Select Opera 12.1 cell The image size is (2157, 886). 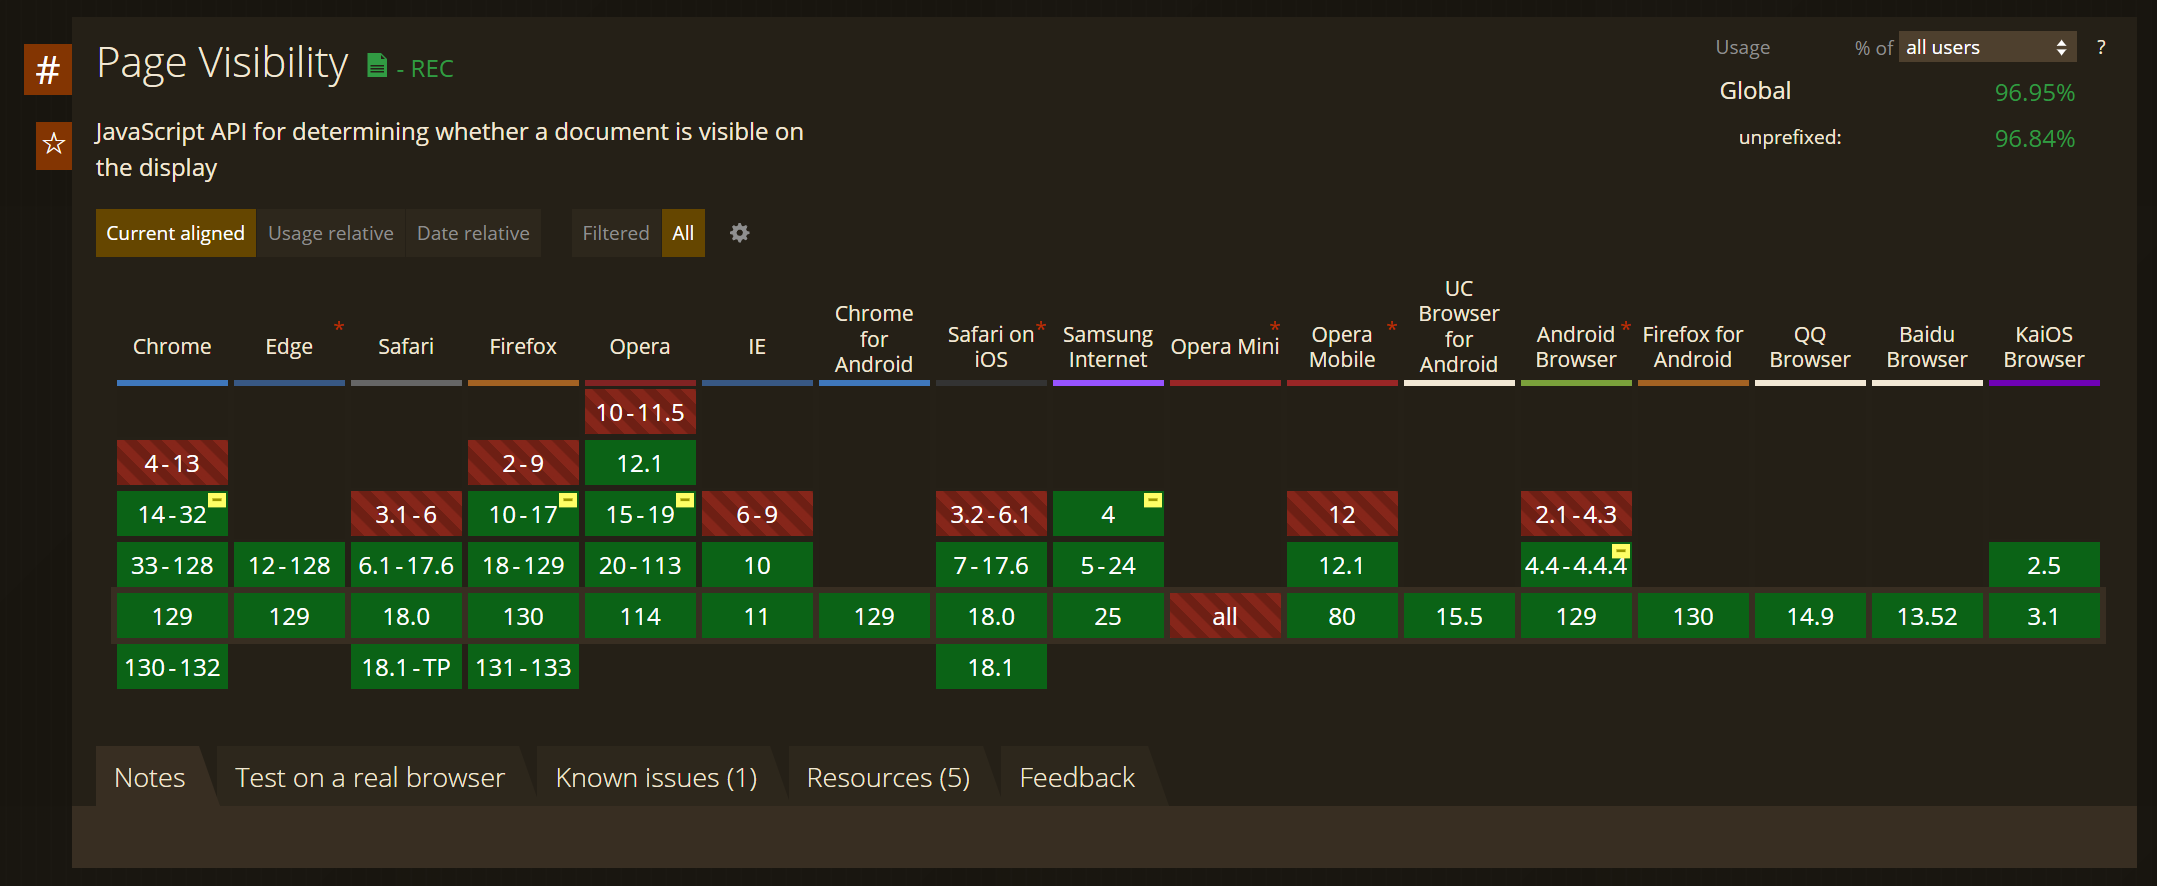click(x=640, y=463)
